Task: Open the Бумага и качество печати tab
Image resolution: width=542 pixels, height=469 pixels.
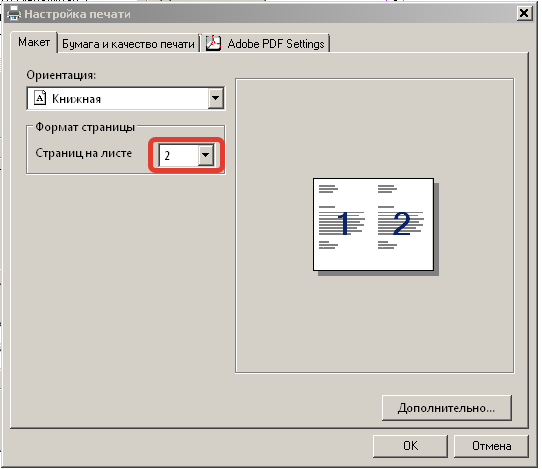Action: (128, 44)
